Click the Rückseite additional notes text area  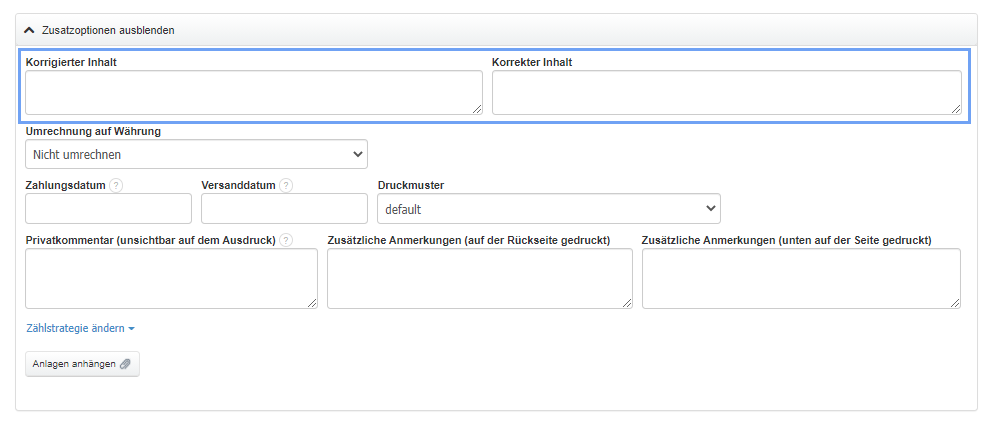point(479,278)
